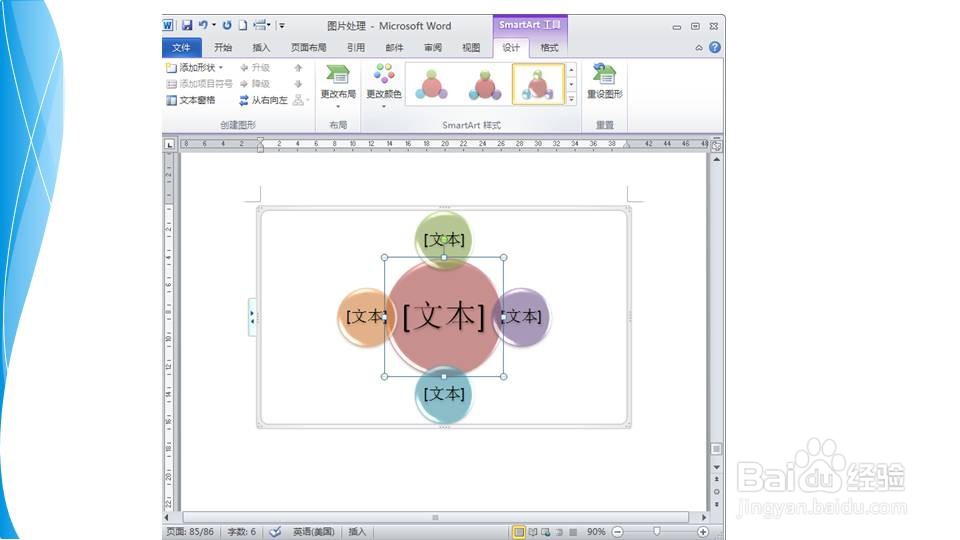Click the Save icon in quick access toolbar
The height and width of the screenshot is (540, 960).
[187, 25]
